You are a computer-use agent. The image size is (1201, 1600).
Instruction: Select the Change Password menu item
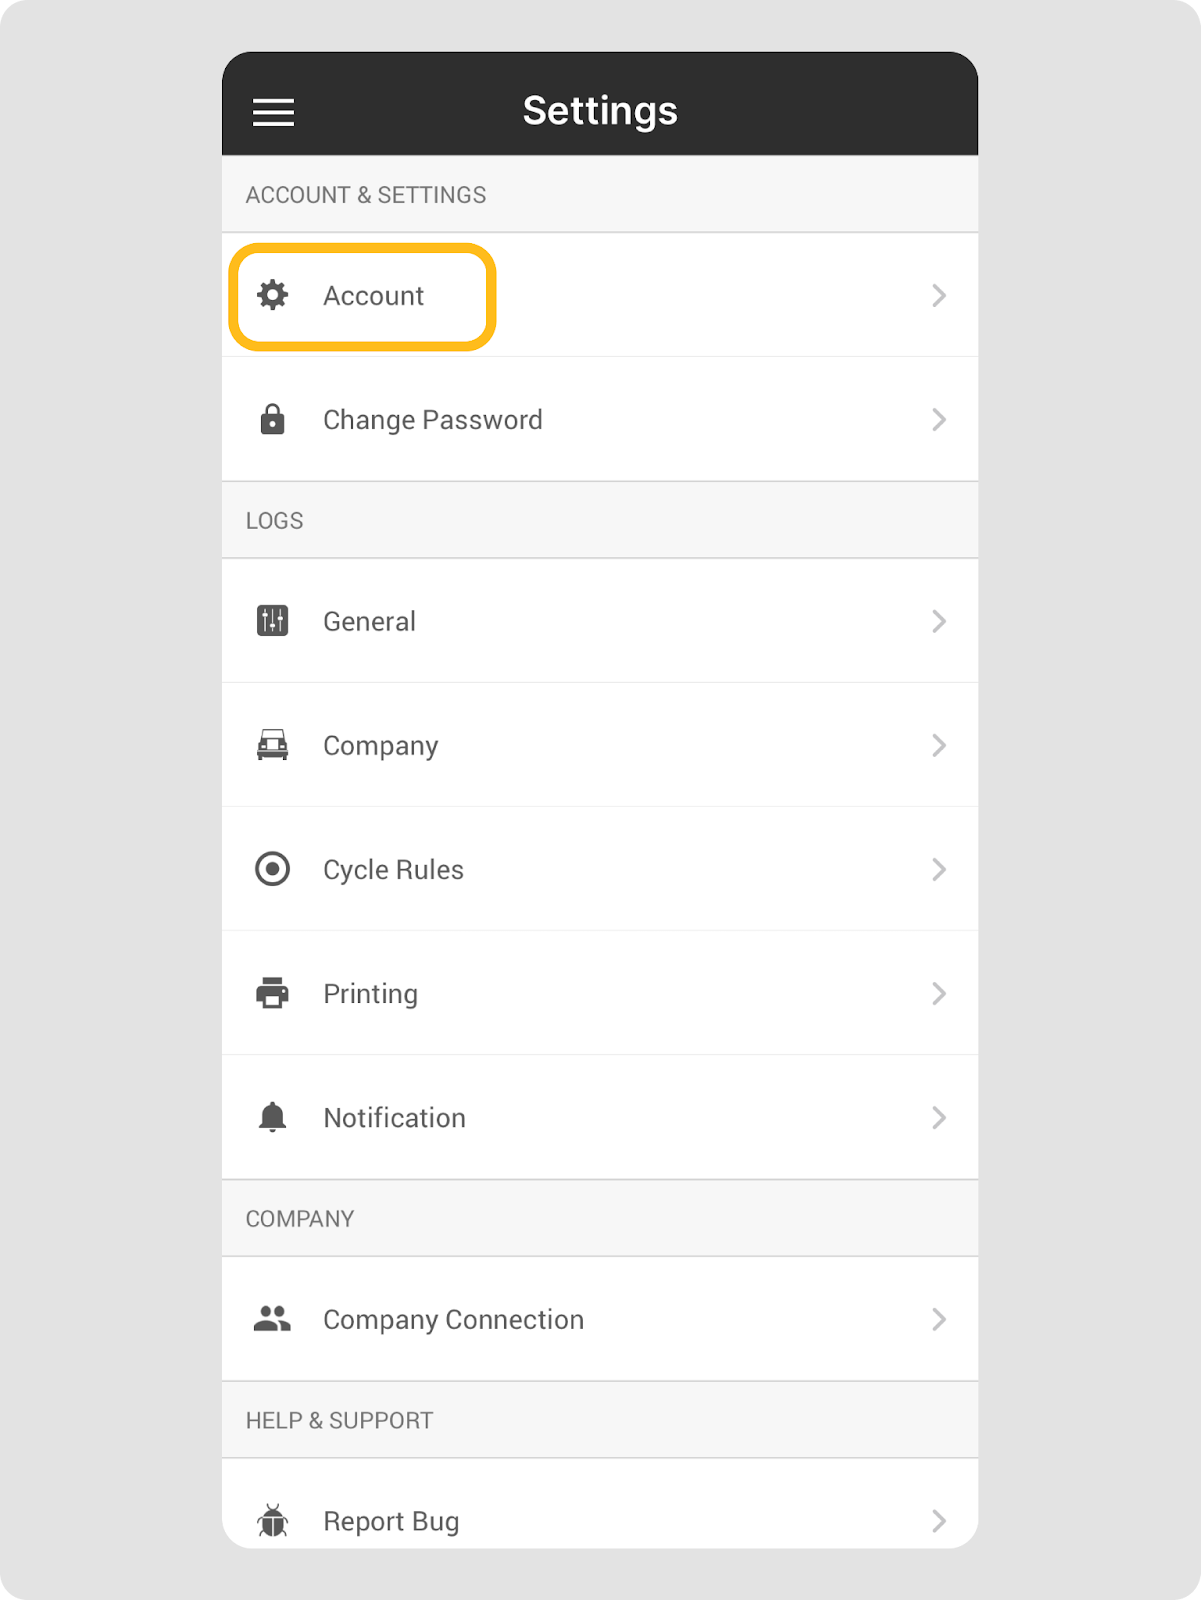point(432,420)
